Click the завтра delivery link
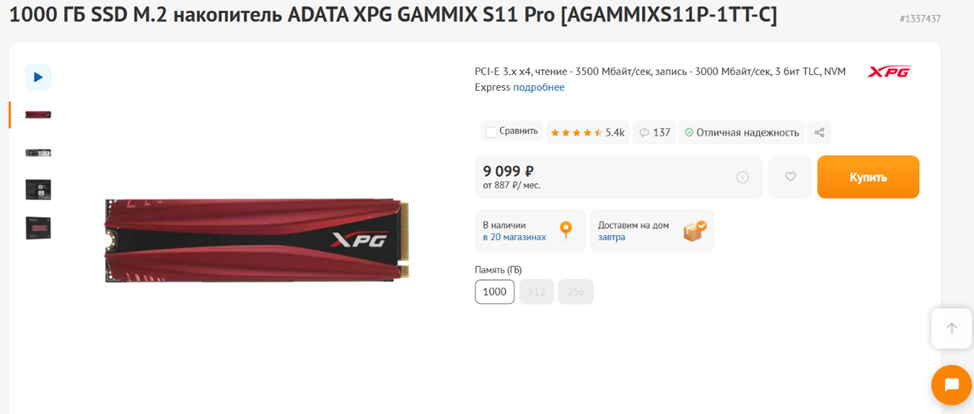Viewport: 974px width, 414px height. coord(612,237)
